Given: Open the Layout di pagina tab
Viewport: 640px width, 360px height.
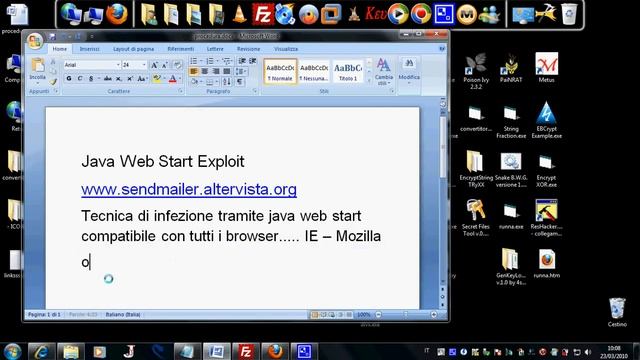Looking at the screenshot, I should (x=133, y=49).
